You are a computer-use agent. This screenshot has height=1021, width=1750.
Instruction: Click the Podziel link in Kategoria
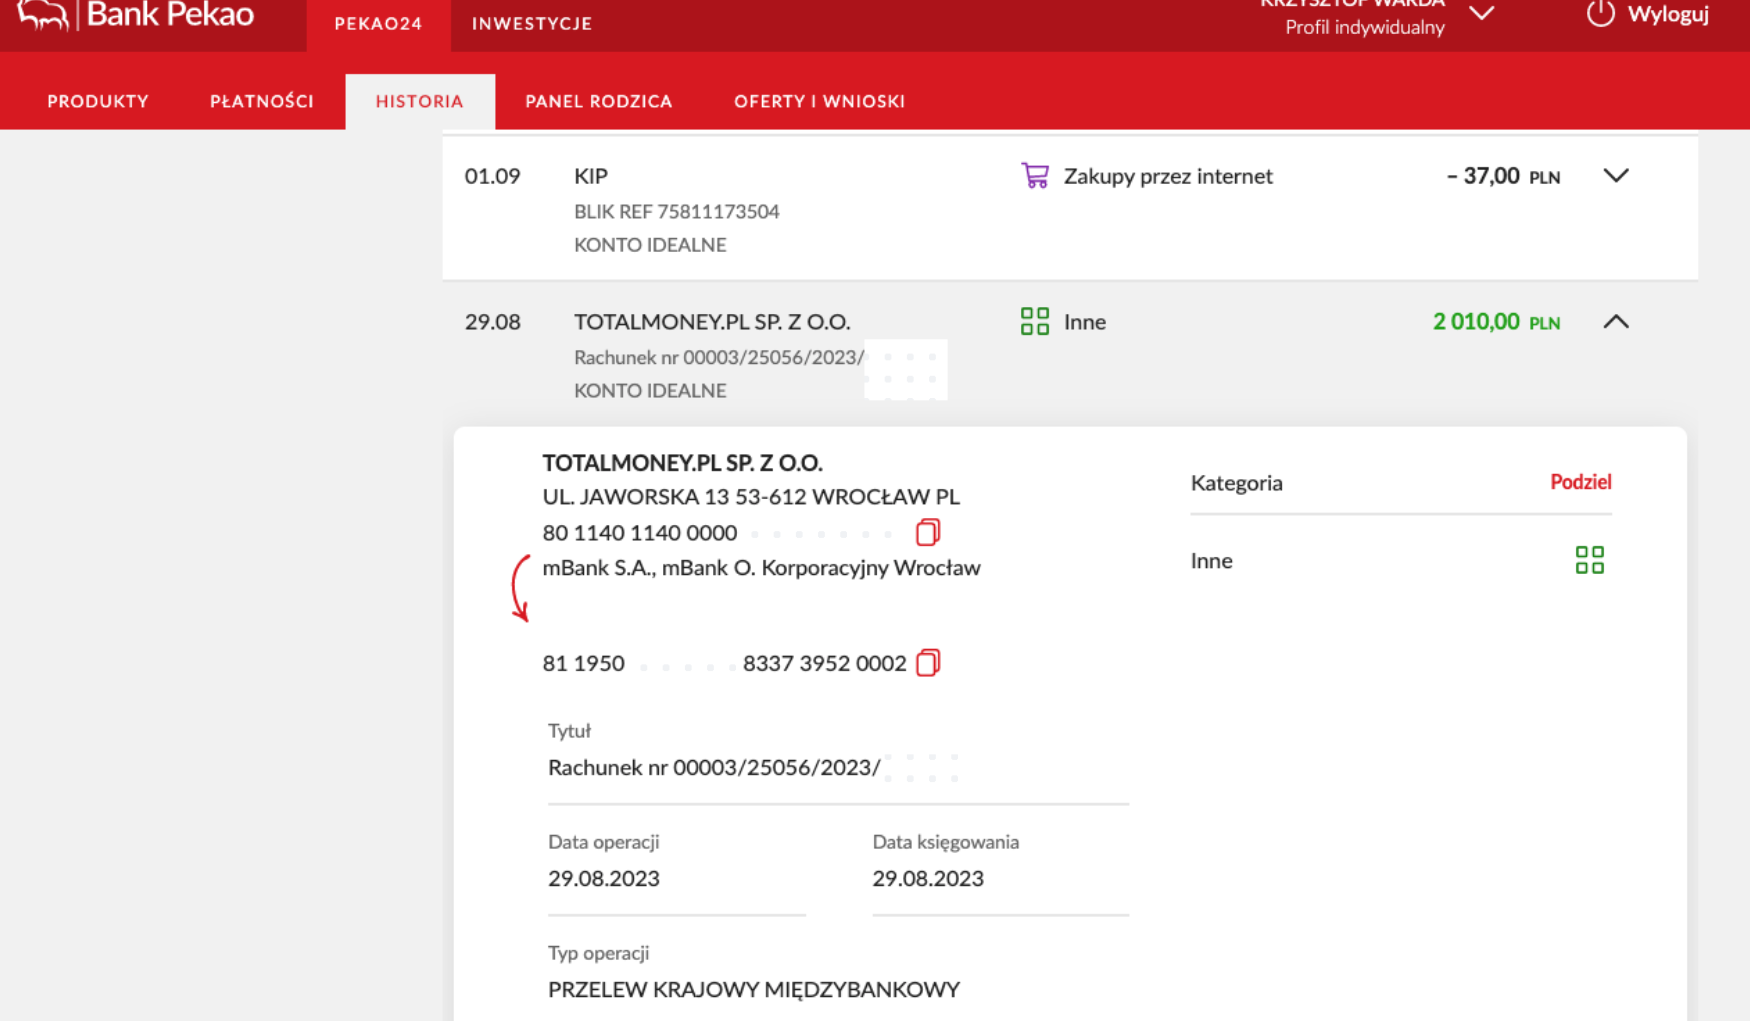(x=1581, y=482)
